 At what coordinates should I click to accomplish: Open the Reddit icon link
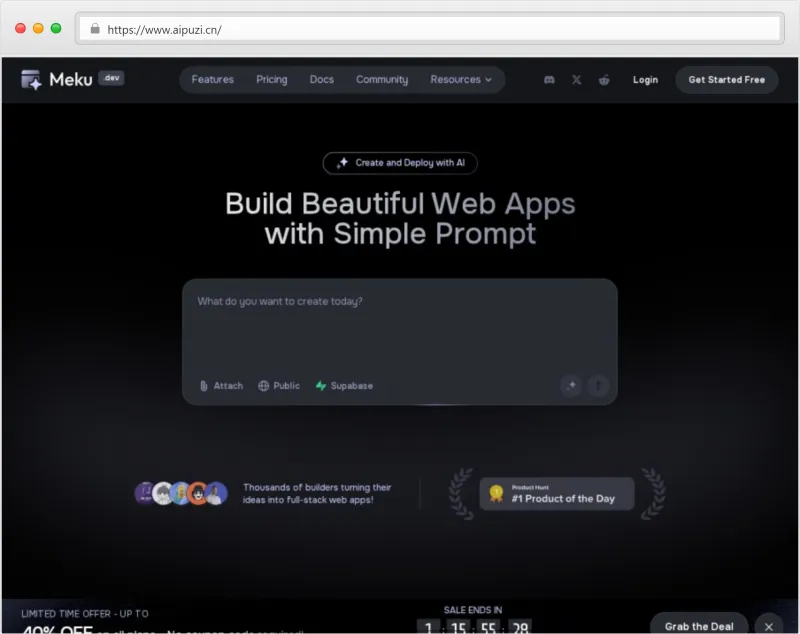(604, 80)
